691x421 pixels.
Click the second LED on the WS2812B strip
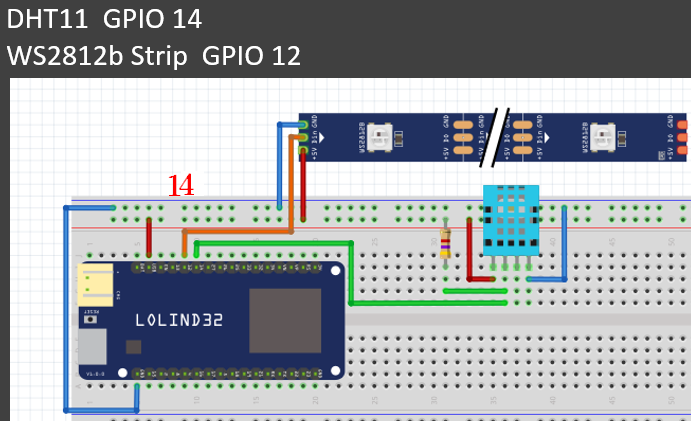tap(603, 135)
